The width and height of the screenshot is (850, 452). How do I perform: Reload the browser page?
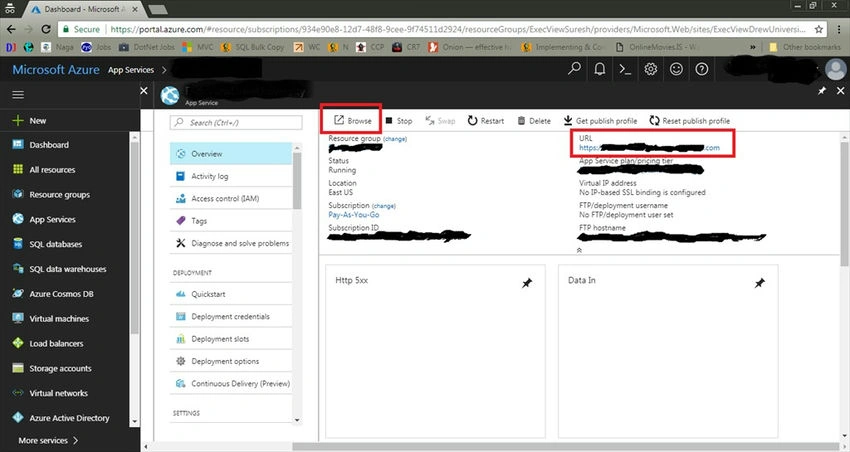coord(46,29)
